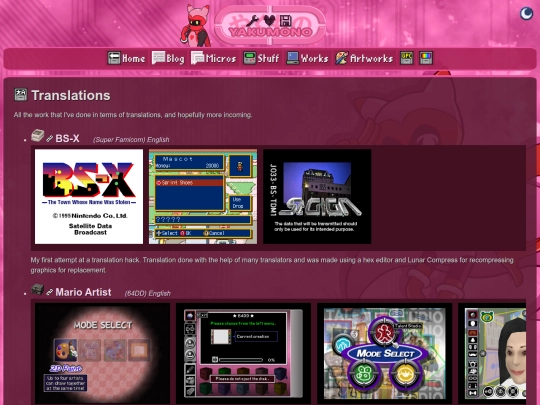Click the "(64DD) English" label
The height and width of the screenshot is (405, 540).
click(148, 293)
